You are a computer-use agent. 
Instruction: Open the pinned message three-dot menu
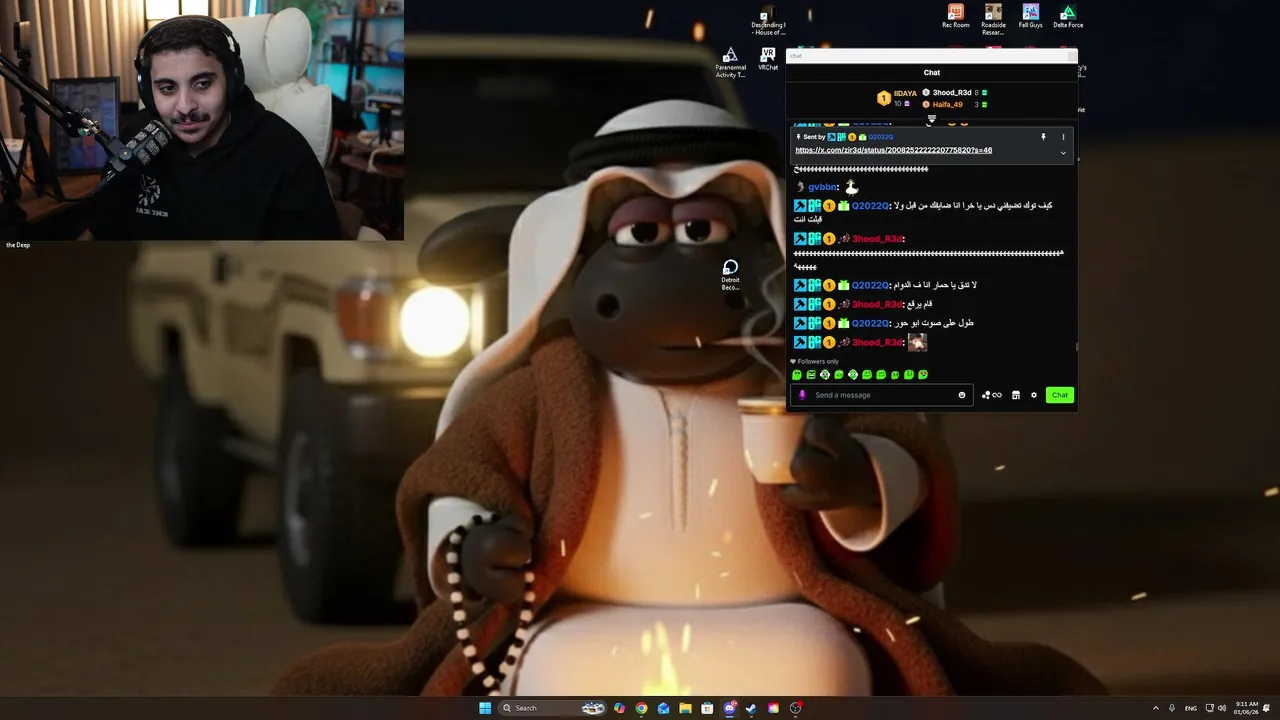click(1063, 137)
